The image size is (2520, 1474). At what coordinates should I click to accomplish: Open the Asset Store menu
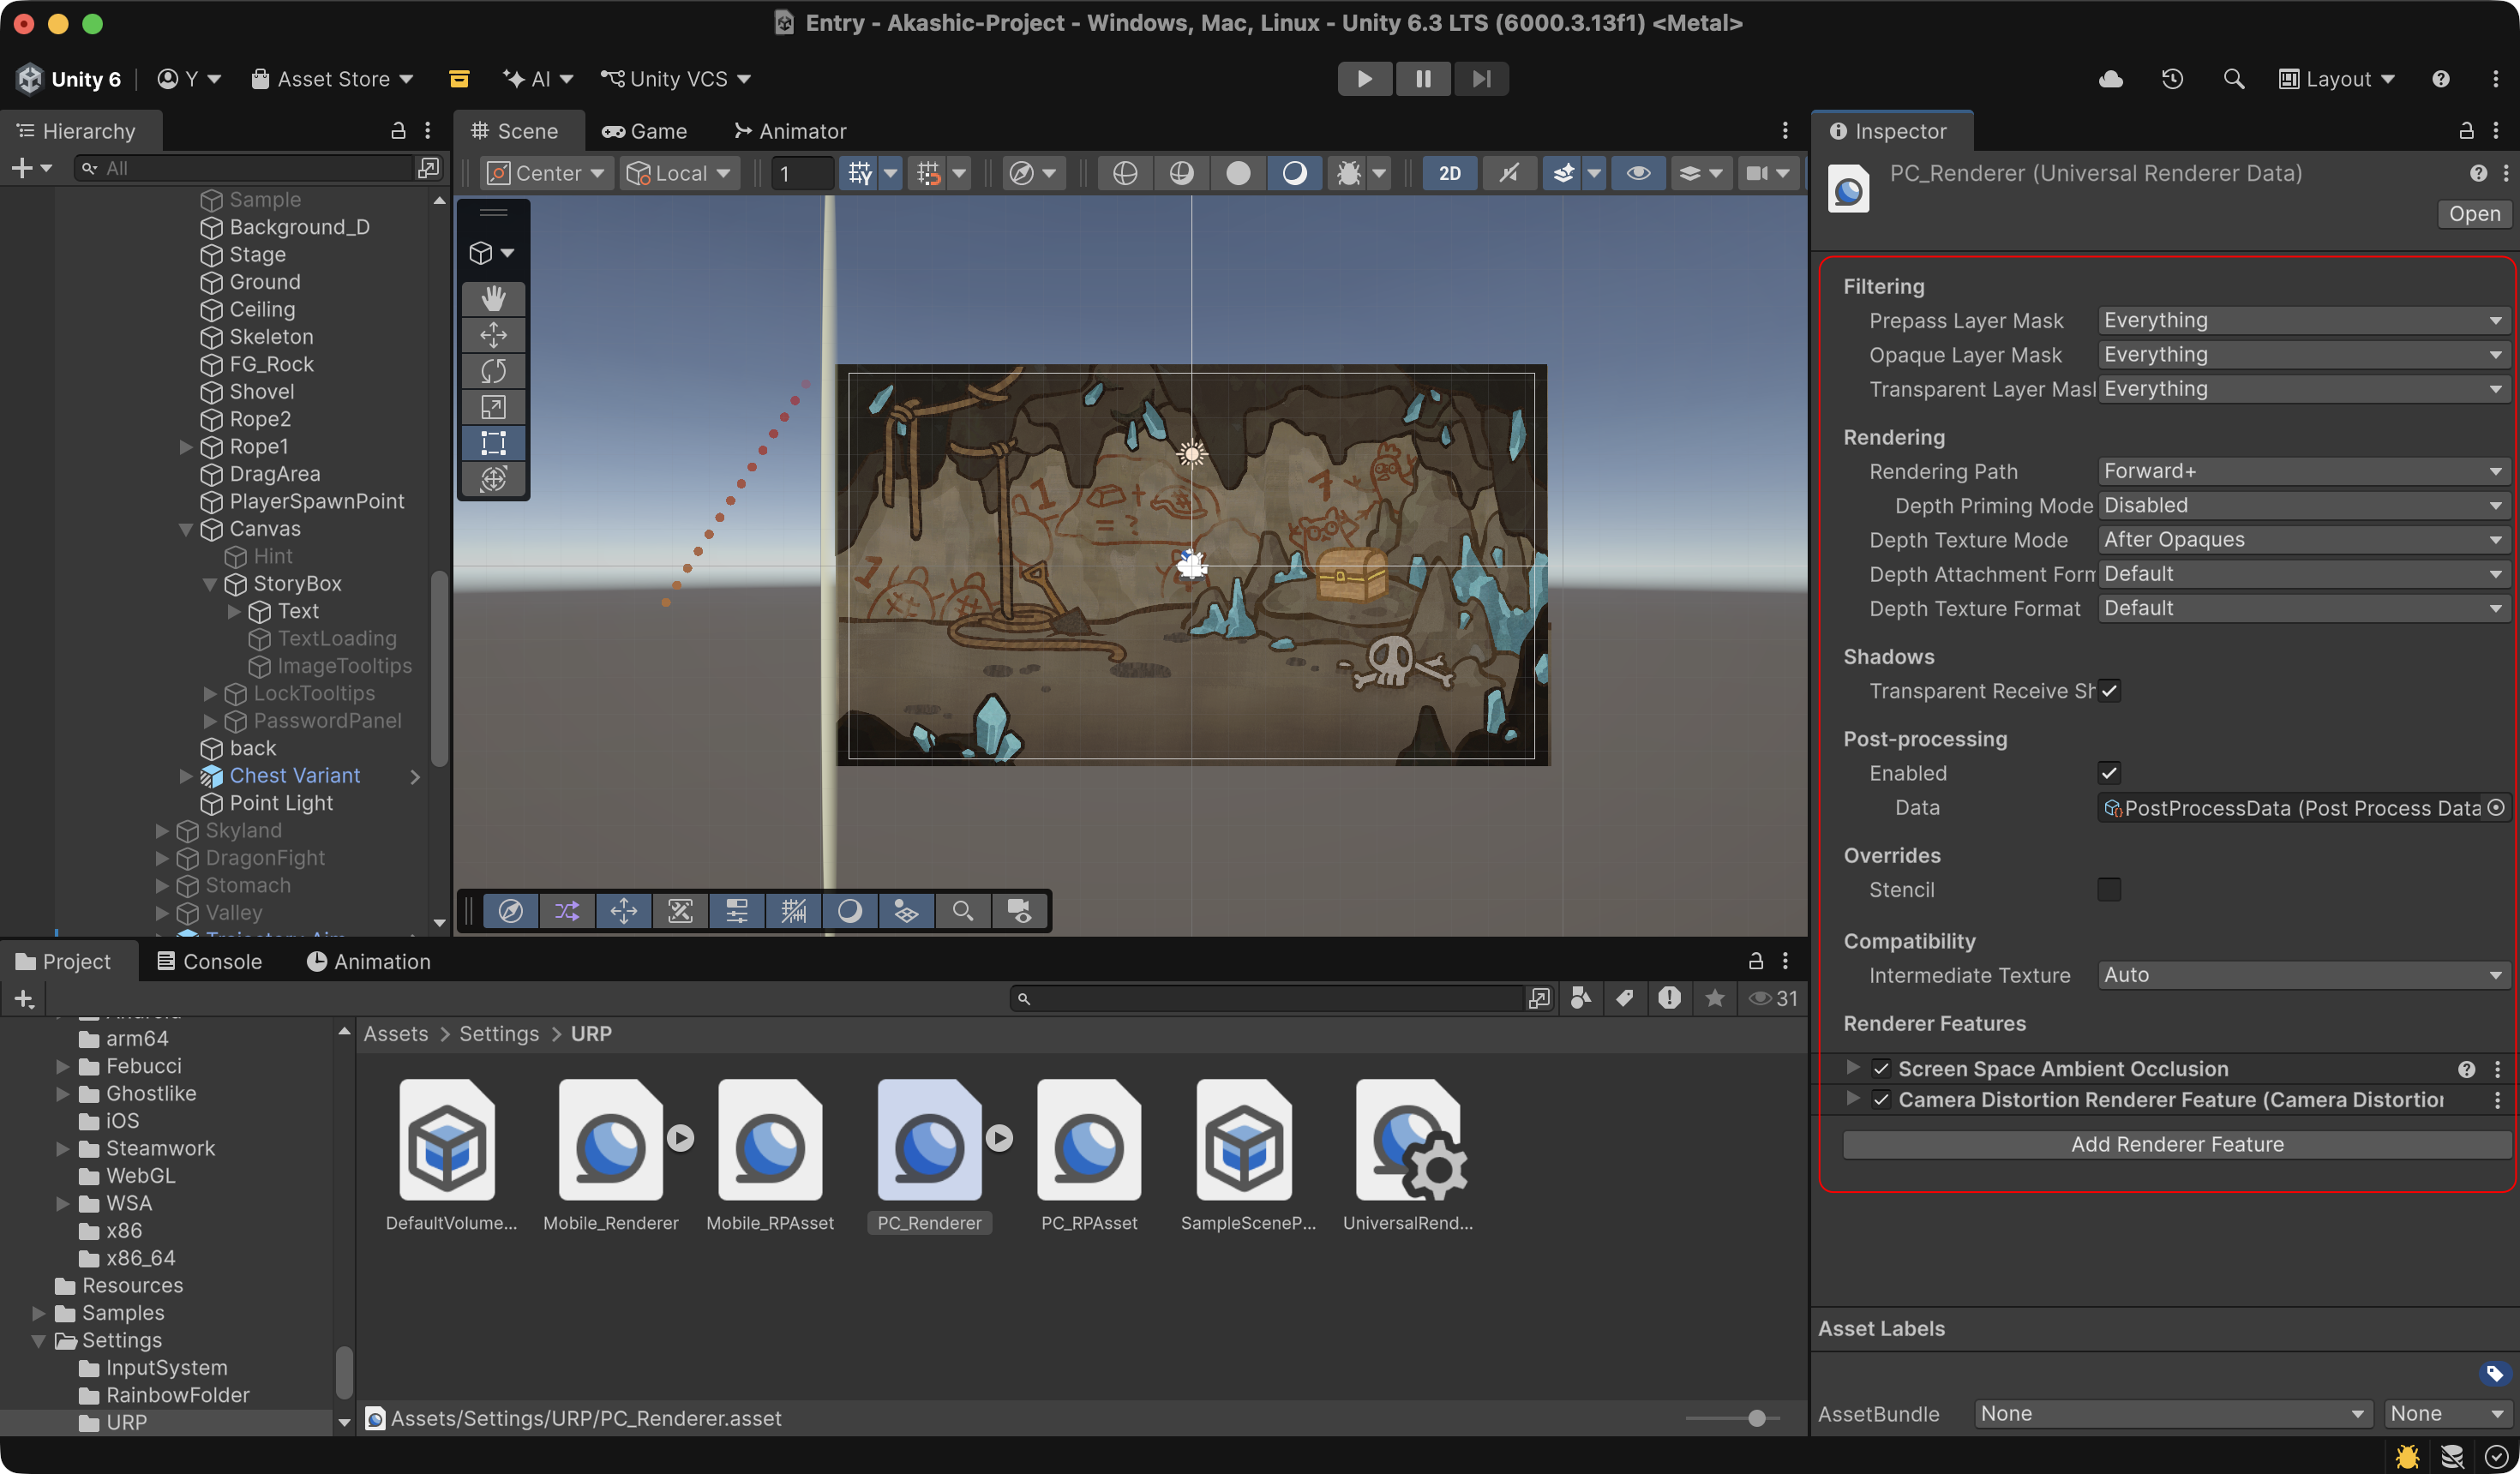click(332, 79)
